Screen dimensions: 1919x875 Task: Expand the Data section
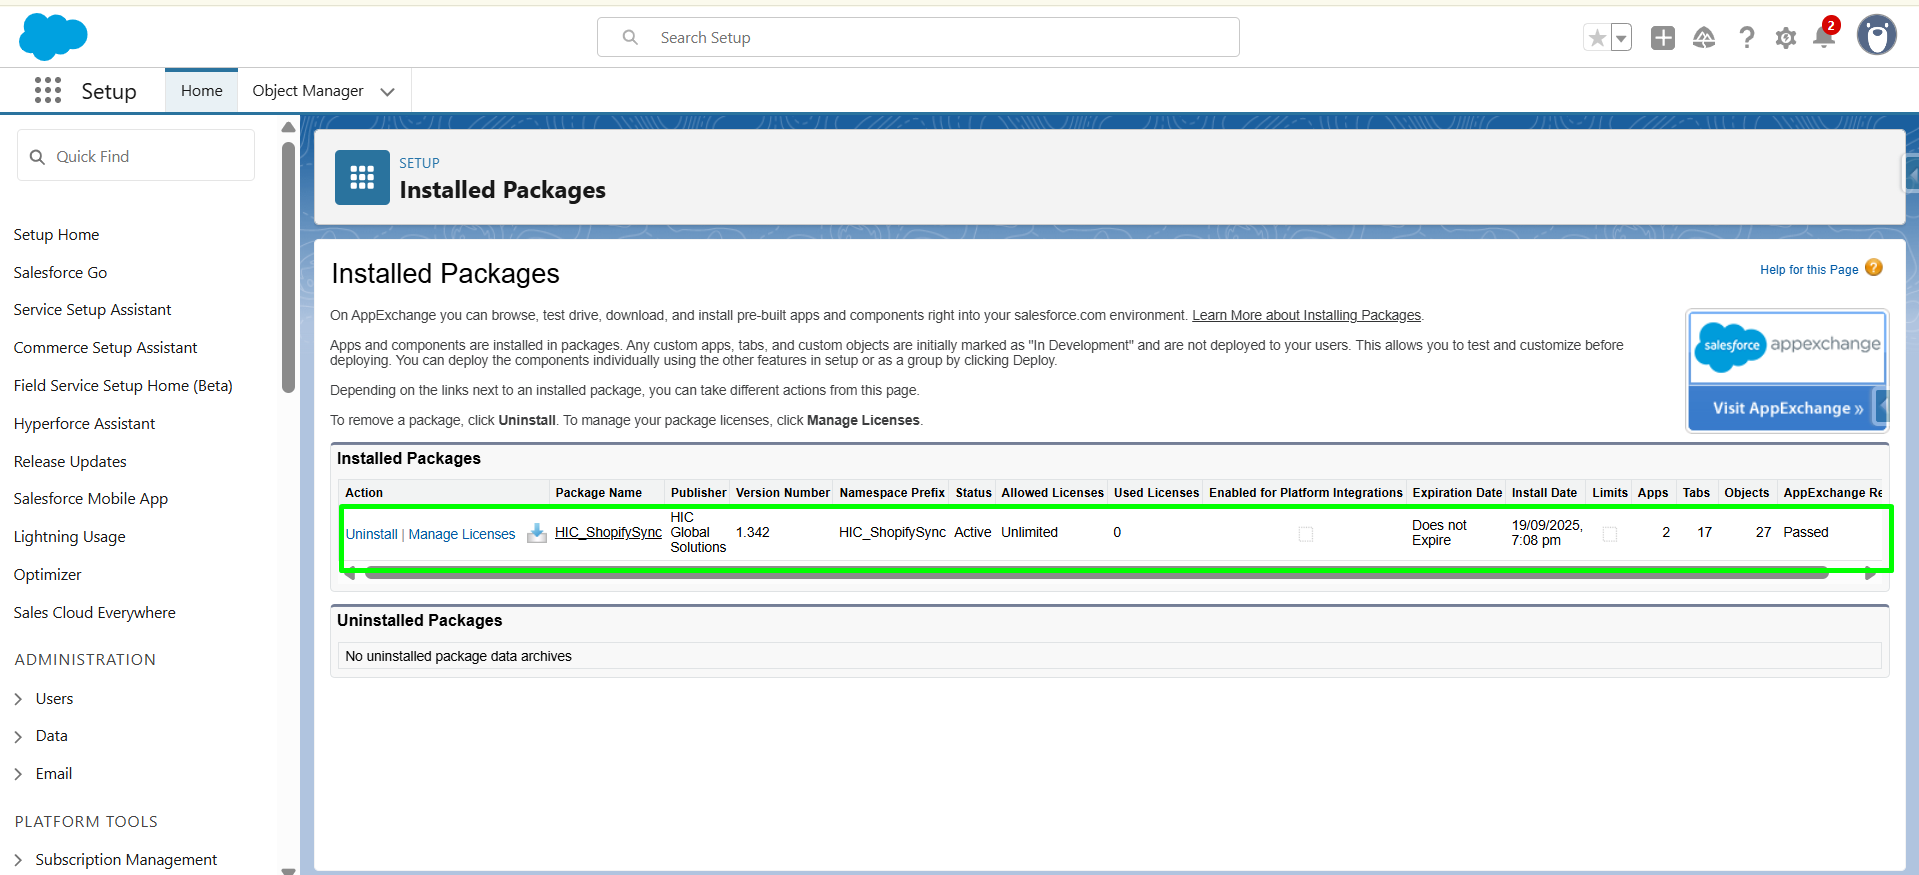coord(18,736)
